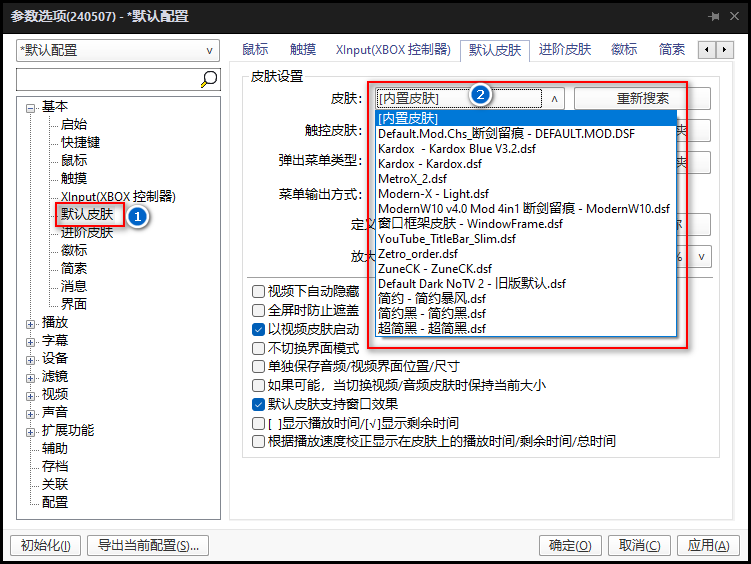This screenshot has height=564, width=751.
Task: Click the 重新搜索 button
Action: click(x=642, y=98)
